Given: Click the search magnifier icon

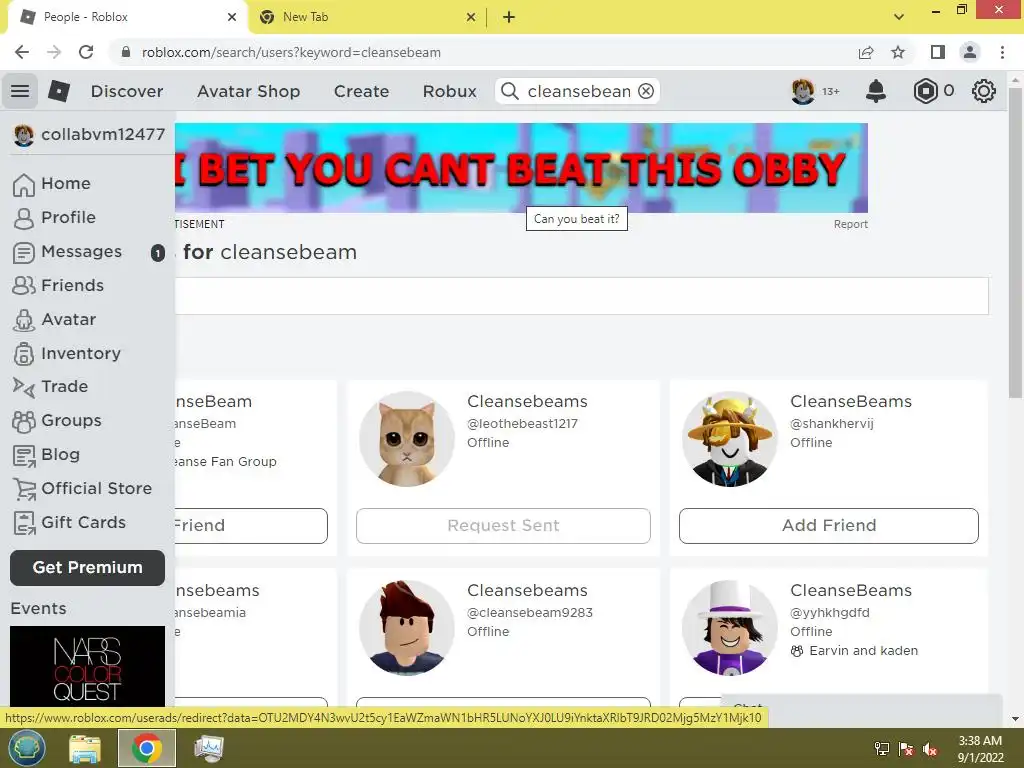Looking at the screenshot, I should (x=509, y=91).
